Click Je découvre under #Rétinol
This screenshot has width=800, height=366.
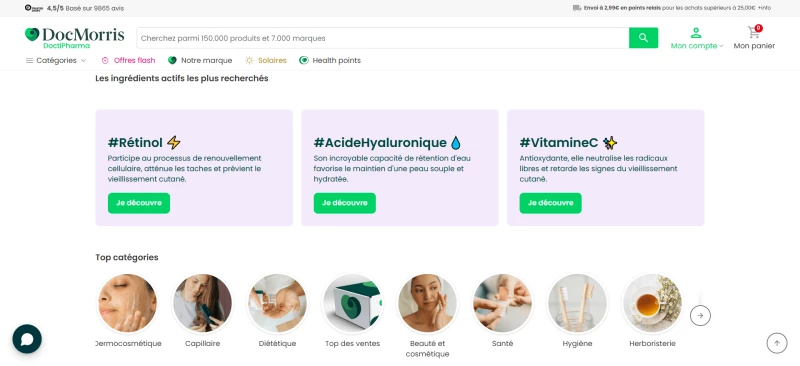pos(139,203)
